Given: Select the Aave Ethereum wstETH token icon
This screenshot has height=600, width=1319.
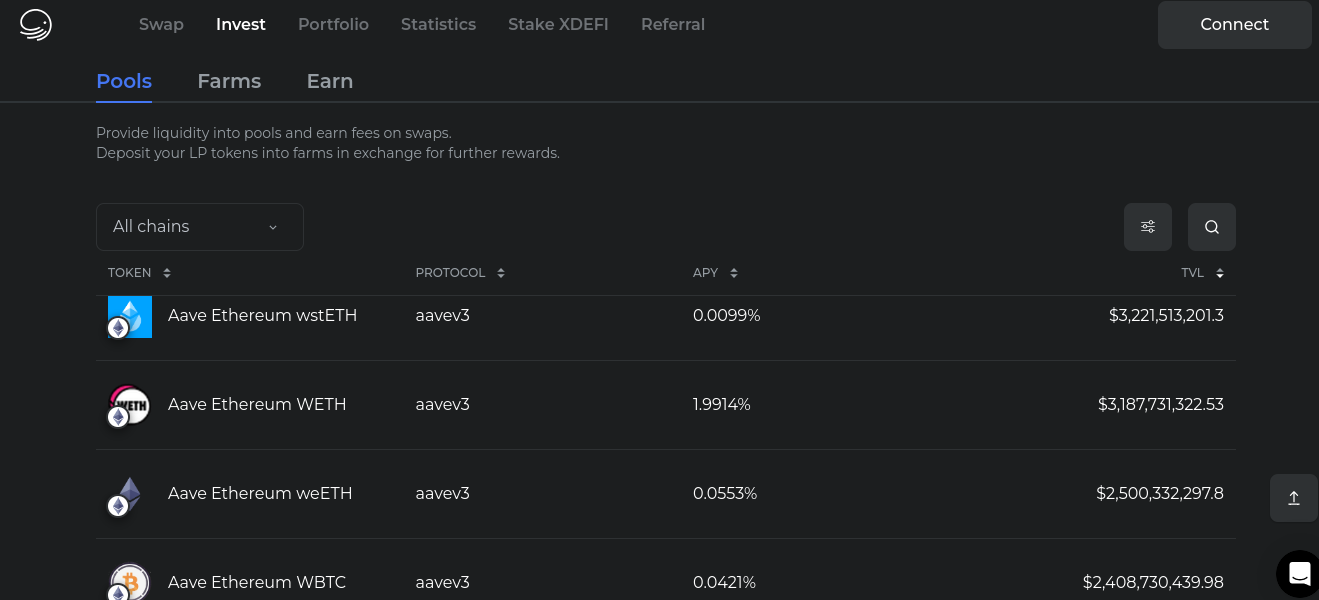Looking at the screenshot, I should (x=129, y=316).
